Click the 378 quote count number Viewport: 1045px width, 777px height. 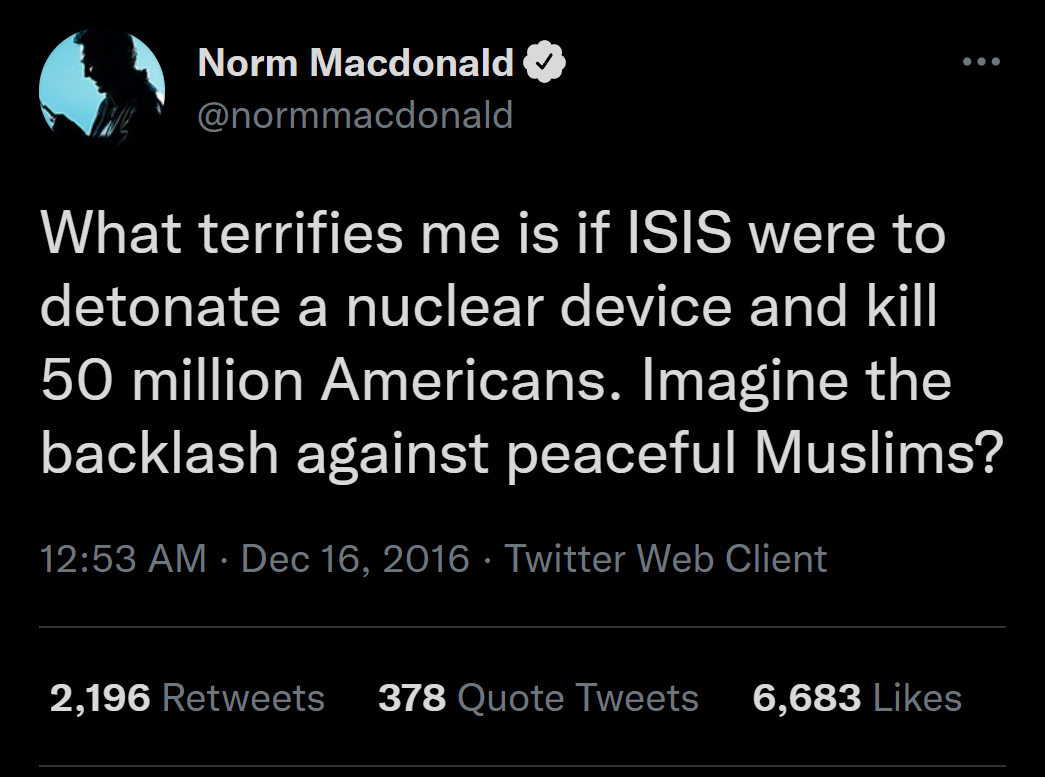point(412,697)
